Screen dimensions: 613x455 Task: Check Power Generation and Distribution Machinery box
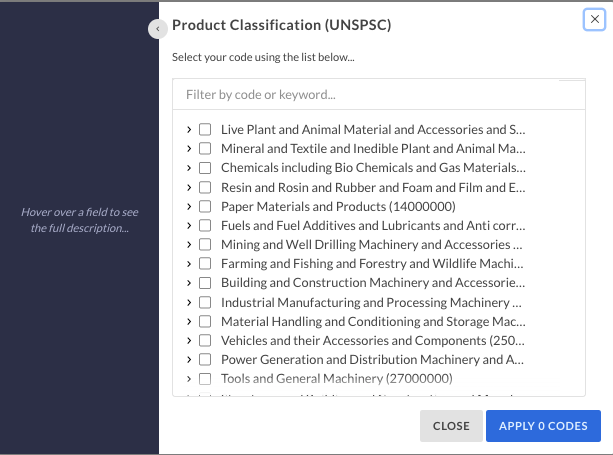[x=205, y=359]
